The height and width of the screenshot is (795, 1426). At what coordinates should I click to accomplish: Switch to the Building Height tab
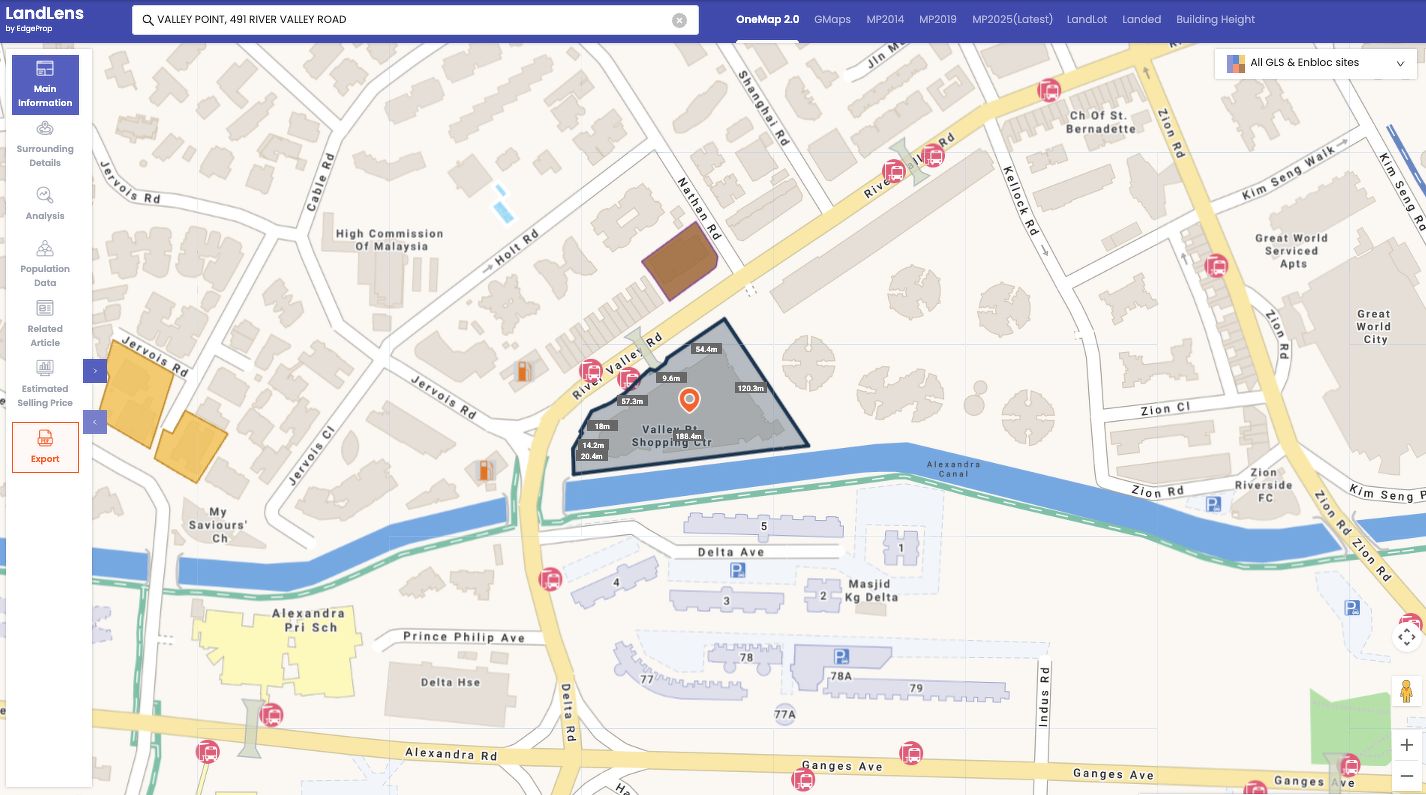(x=1215, y=19)
